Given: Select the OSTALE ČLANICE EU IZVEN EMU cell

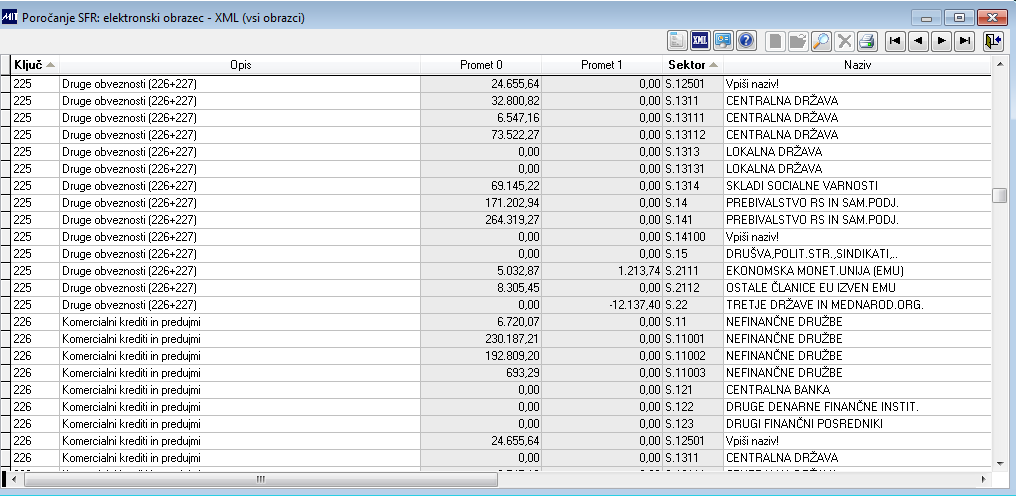Looking at the screenshot, I should 857,287.
